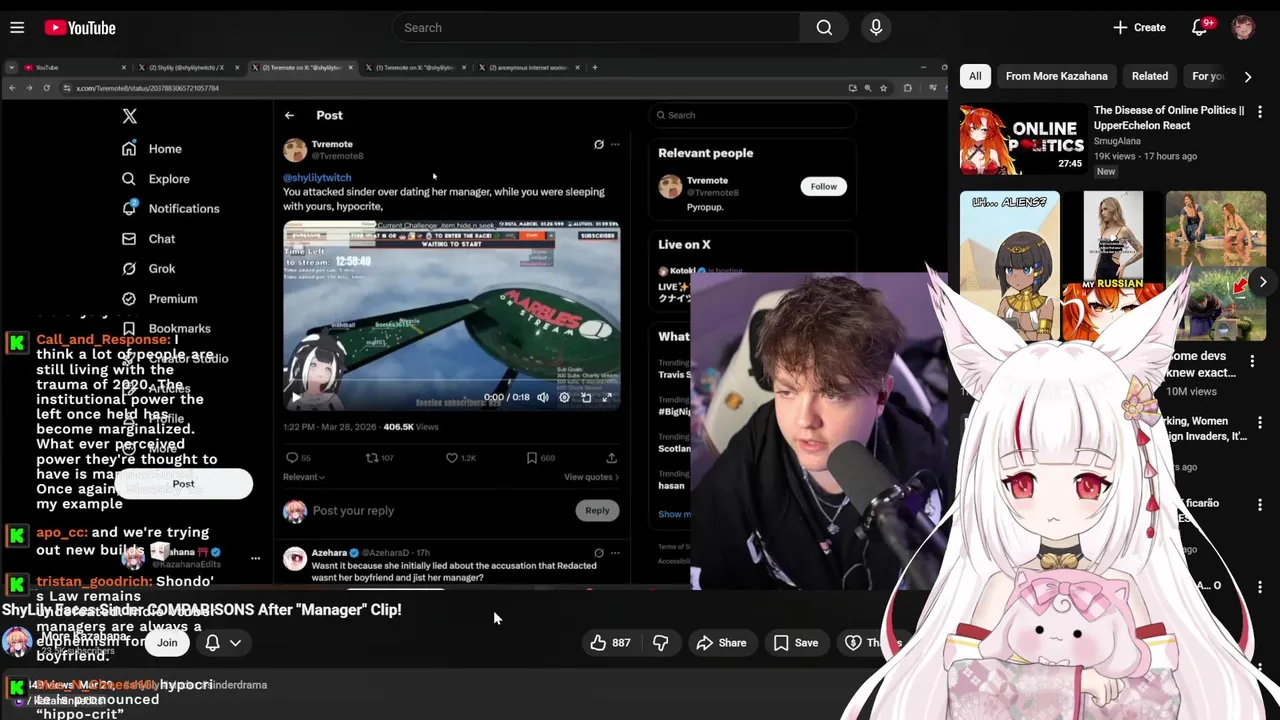
Task: Open a new browser tab with plus
Action: point(595,67)
